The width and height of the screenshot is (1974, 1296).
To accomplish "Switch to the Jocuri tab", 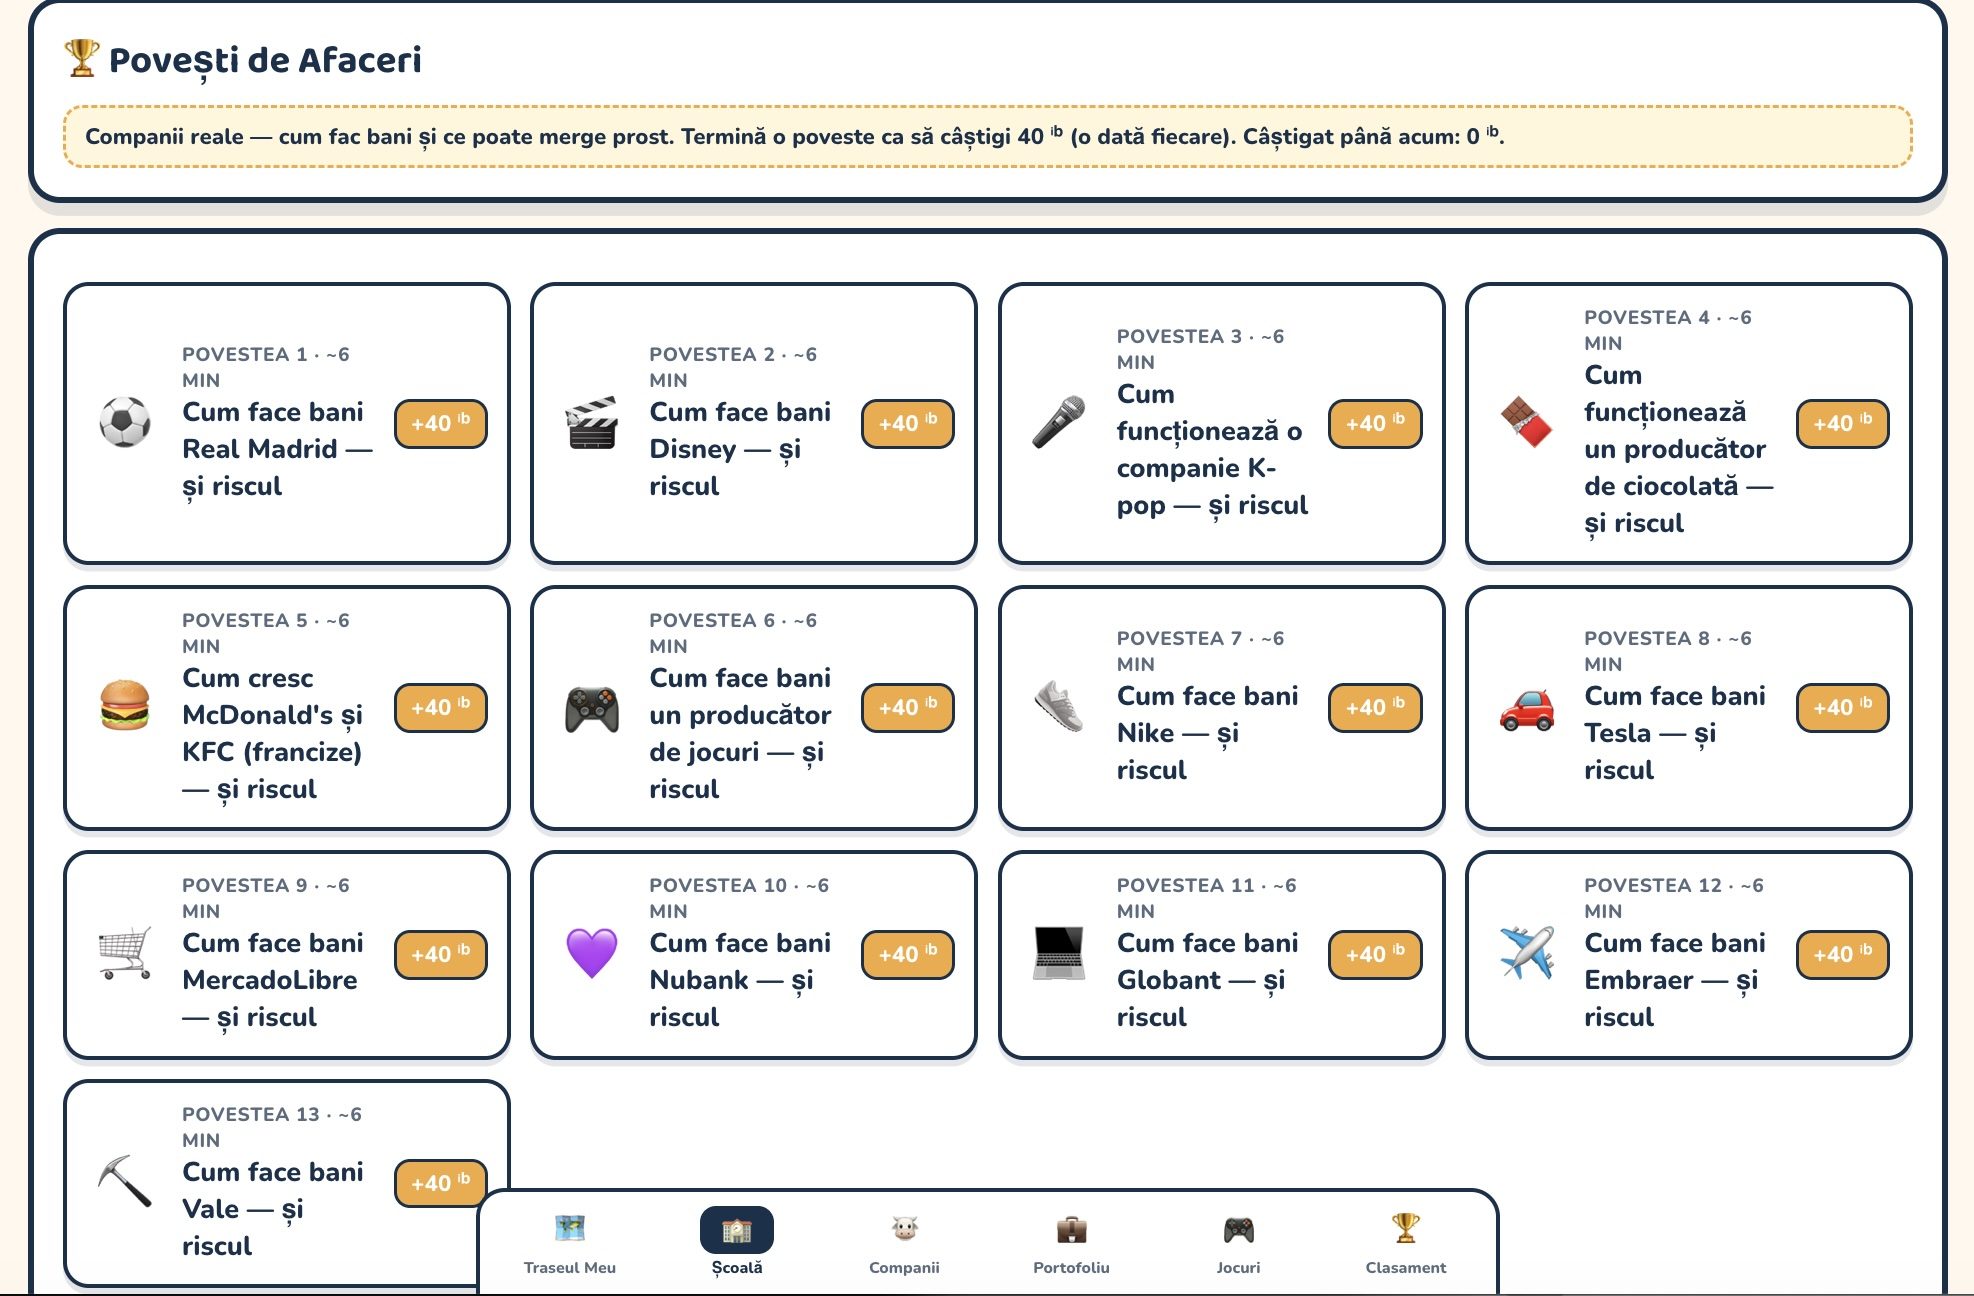I will pyautogui.click(x=1238, y=1242).
